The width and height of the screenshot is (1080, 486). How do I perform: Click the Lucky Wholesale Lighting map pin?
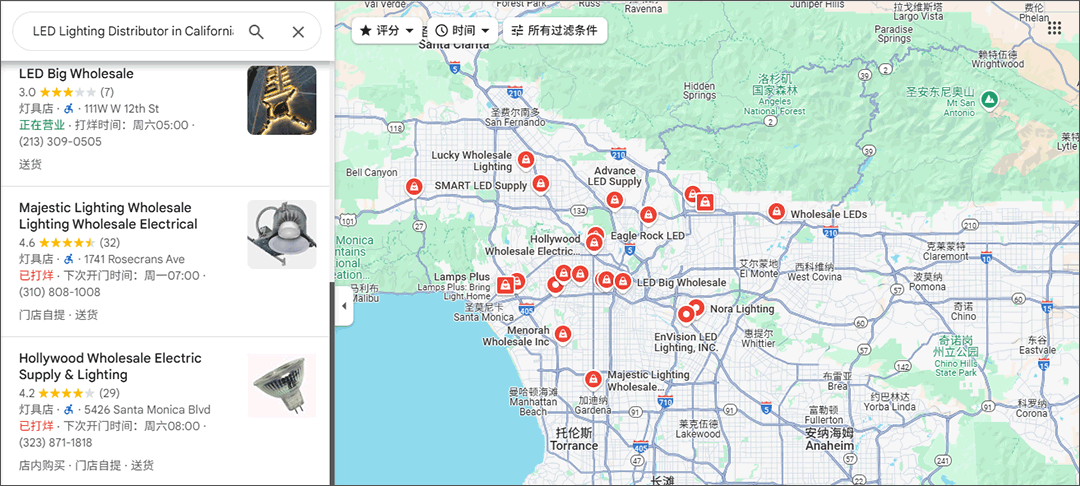[526, 160]
